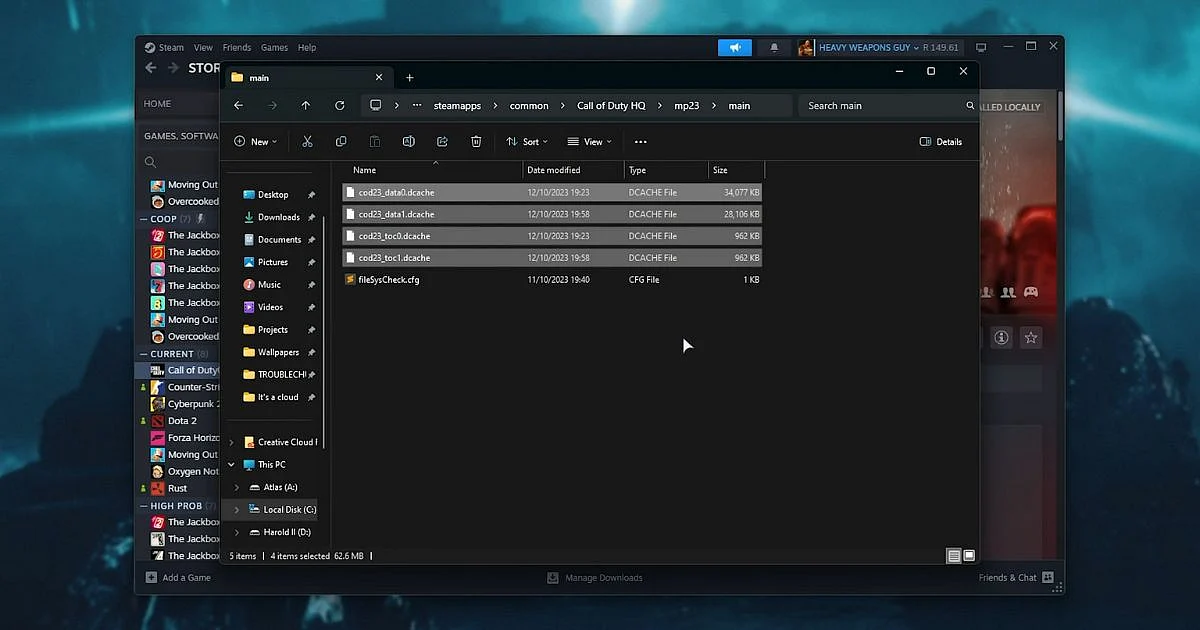Open Steam Friends menu

tap(237, 47)
